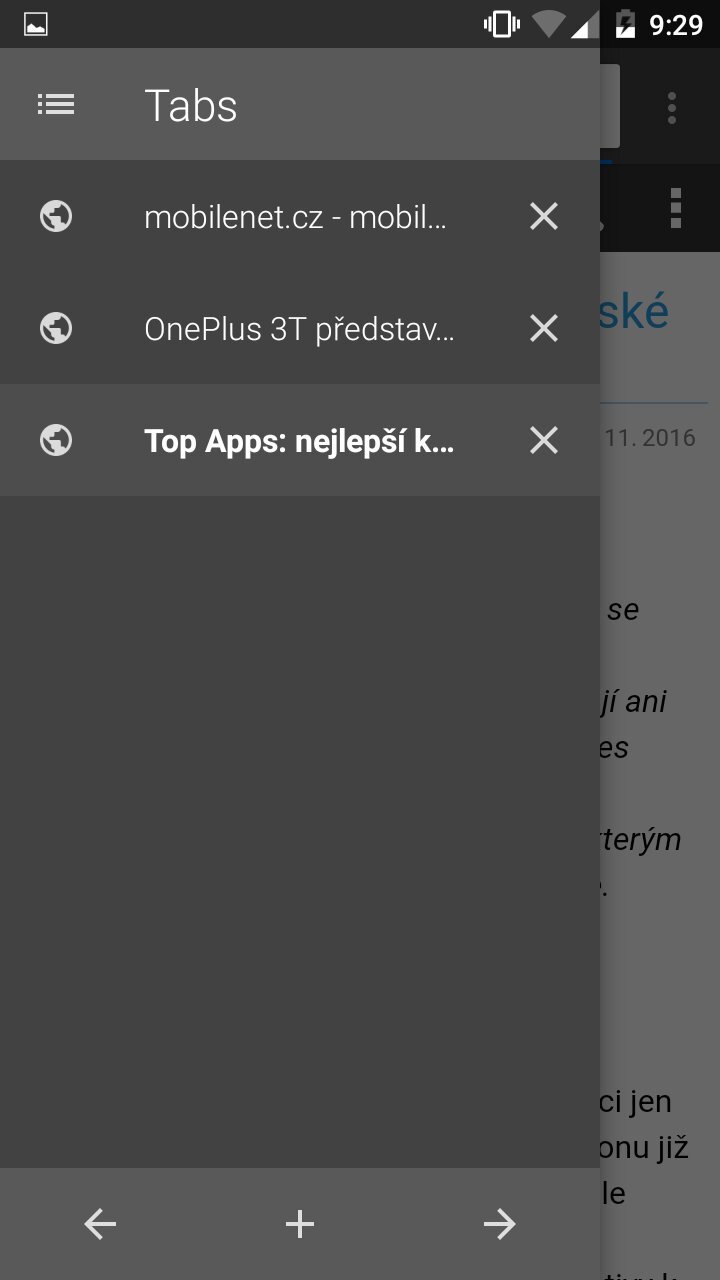Tap the battery icon in the status bar
720x1280 pixels.
coord(626,24)
